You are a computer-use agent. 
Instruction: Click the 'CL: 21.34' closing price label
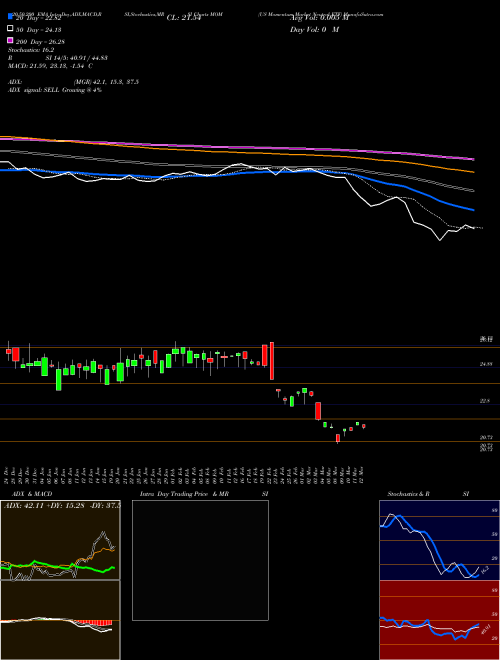coord(184,18)
